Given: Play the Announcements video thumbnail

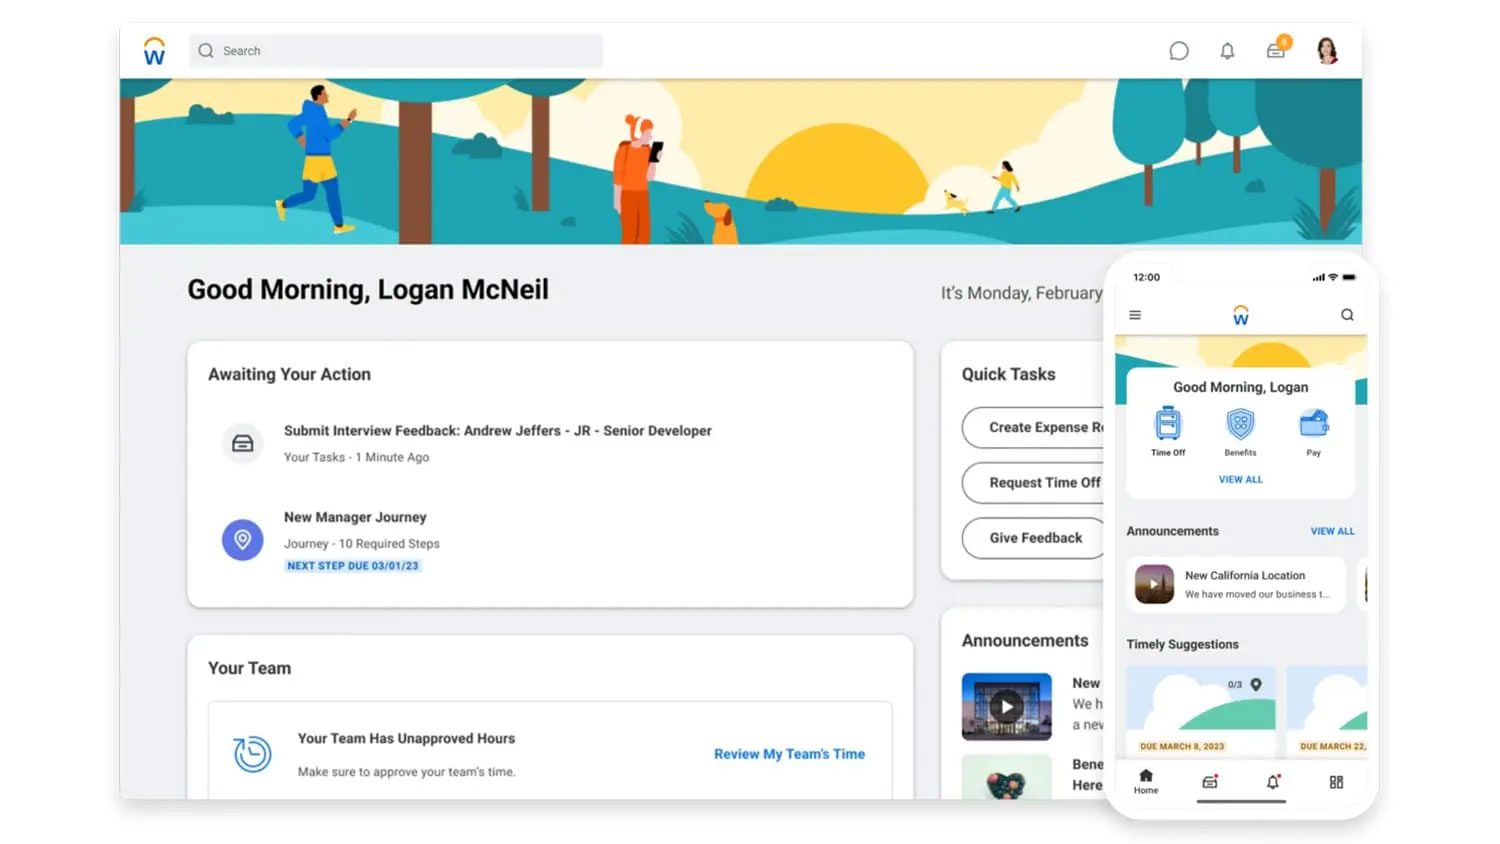Looking at the screenshot, I should tap(1006, 706).
